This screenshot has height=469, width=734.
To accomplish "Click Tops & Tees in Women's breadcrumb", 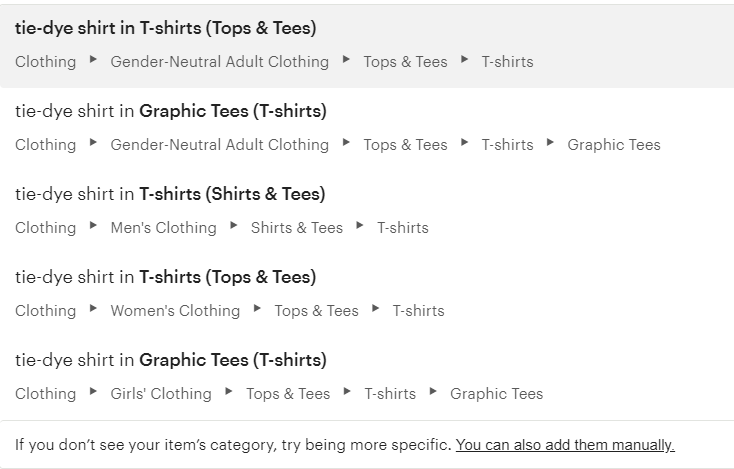I will pos(316,311).
